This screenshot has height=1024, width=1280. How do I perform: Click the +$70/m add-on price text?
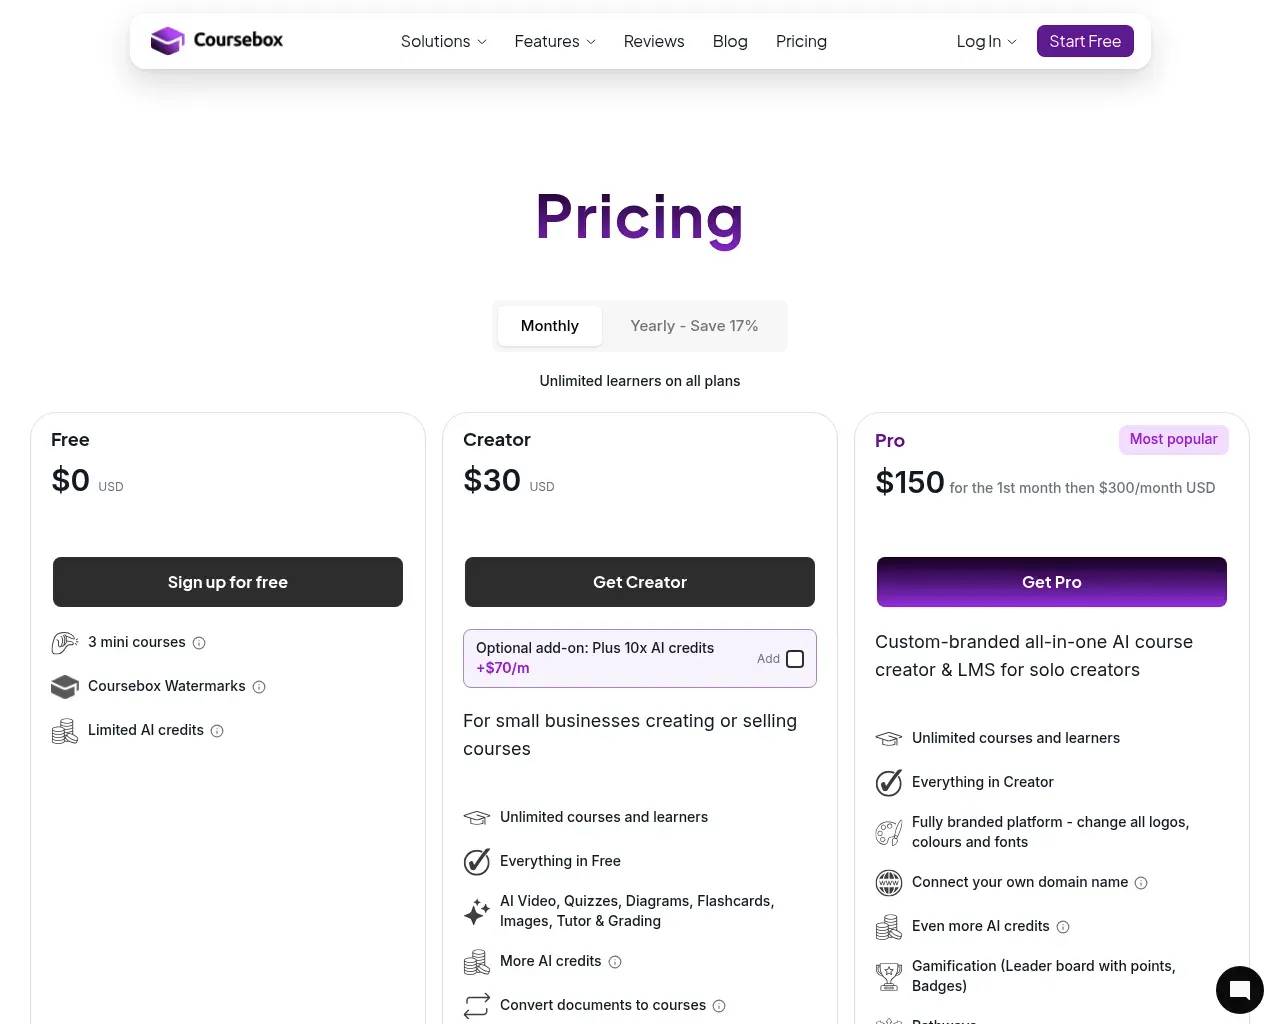[x=503, y=668]
